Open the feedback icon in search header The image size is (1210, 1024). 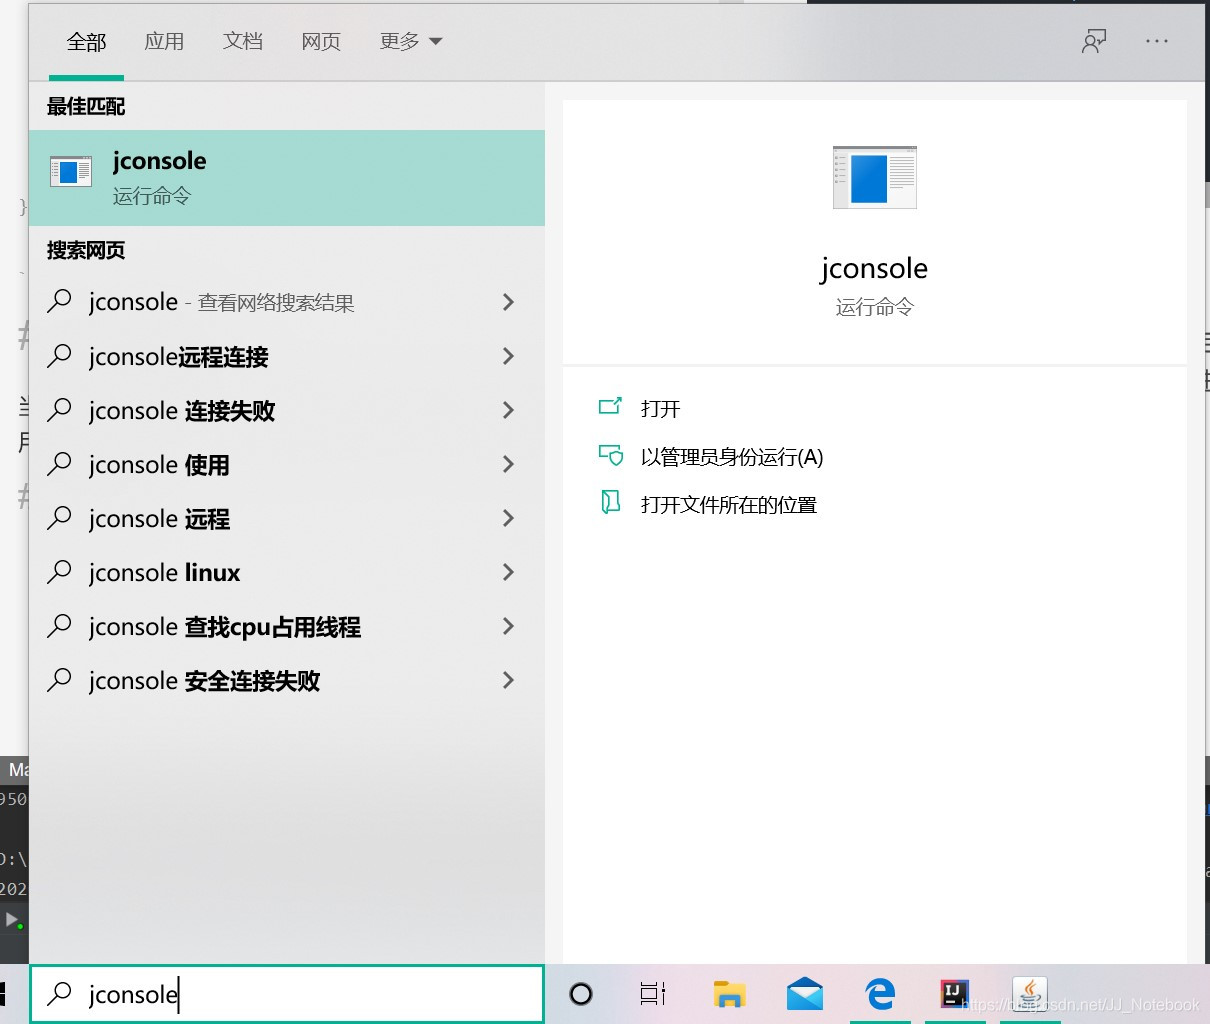coord(1094,41)
